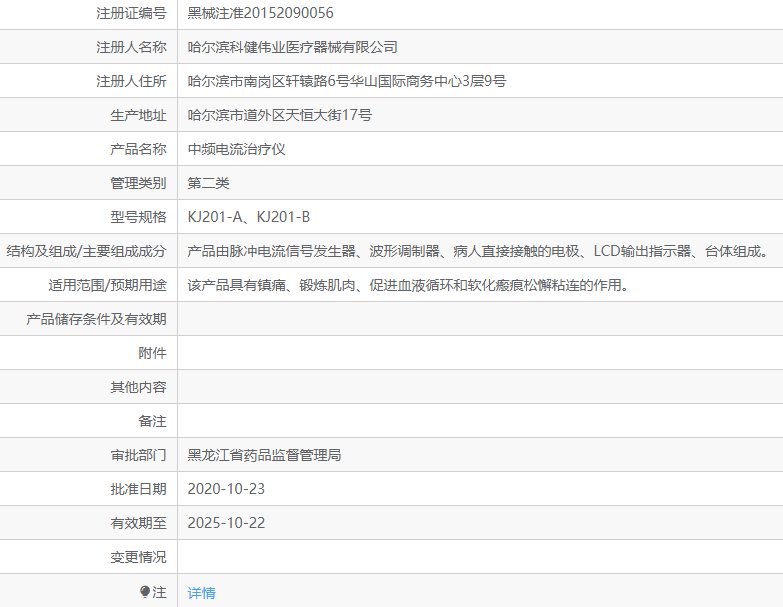Select address 哈尔滨市南岗区轩辕路6号华山国际商务中心3层9号
This screenshot has width=783, height=607.
click(347, 81)
